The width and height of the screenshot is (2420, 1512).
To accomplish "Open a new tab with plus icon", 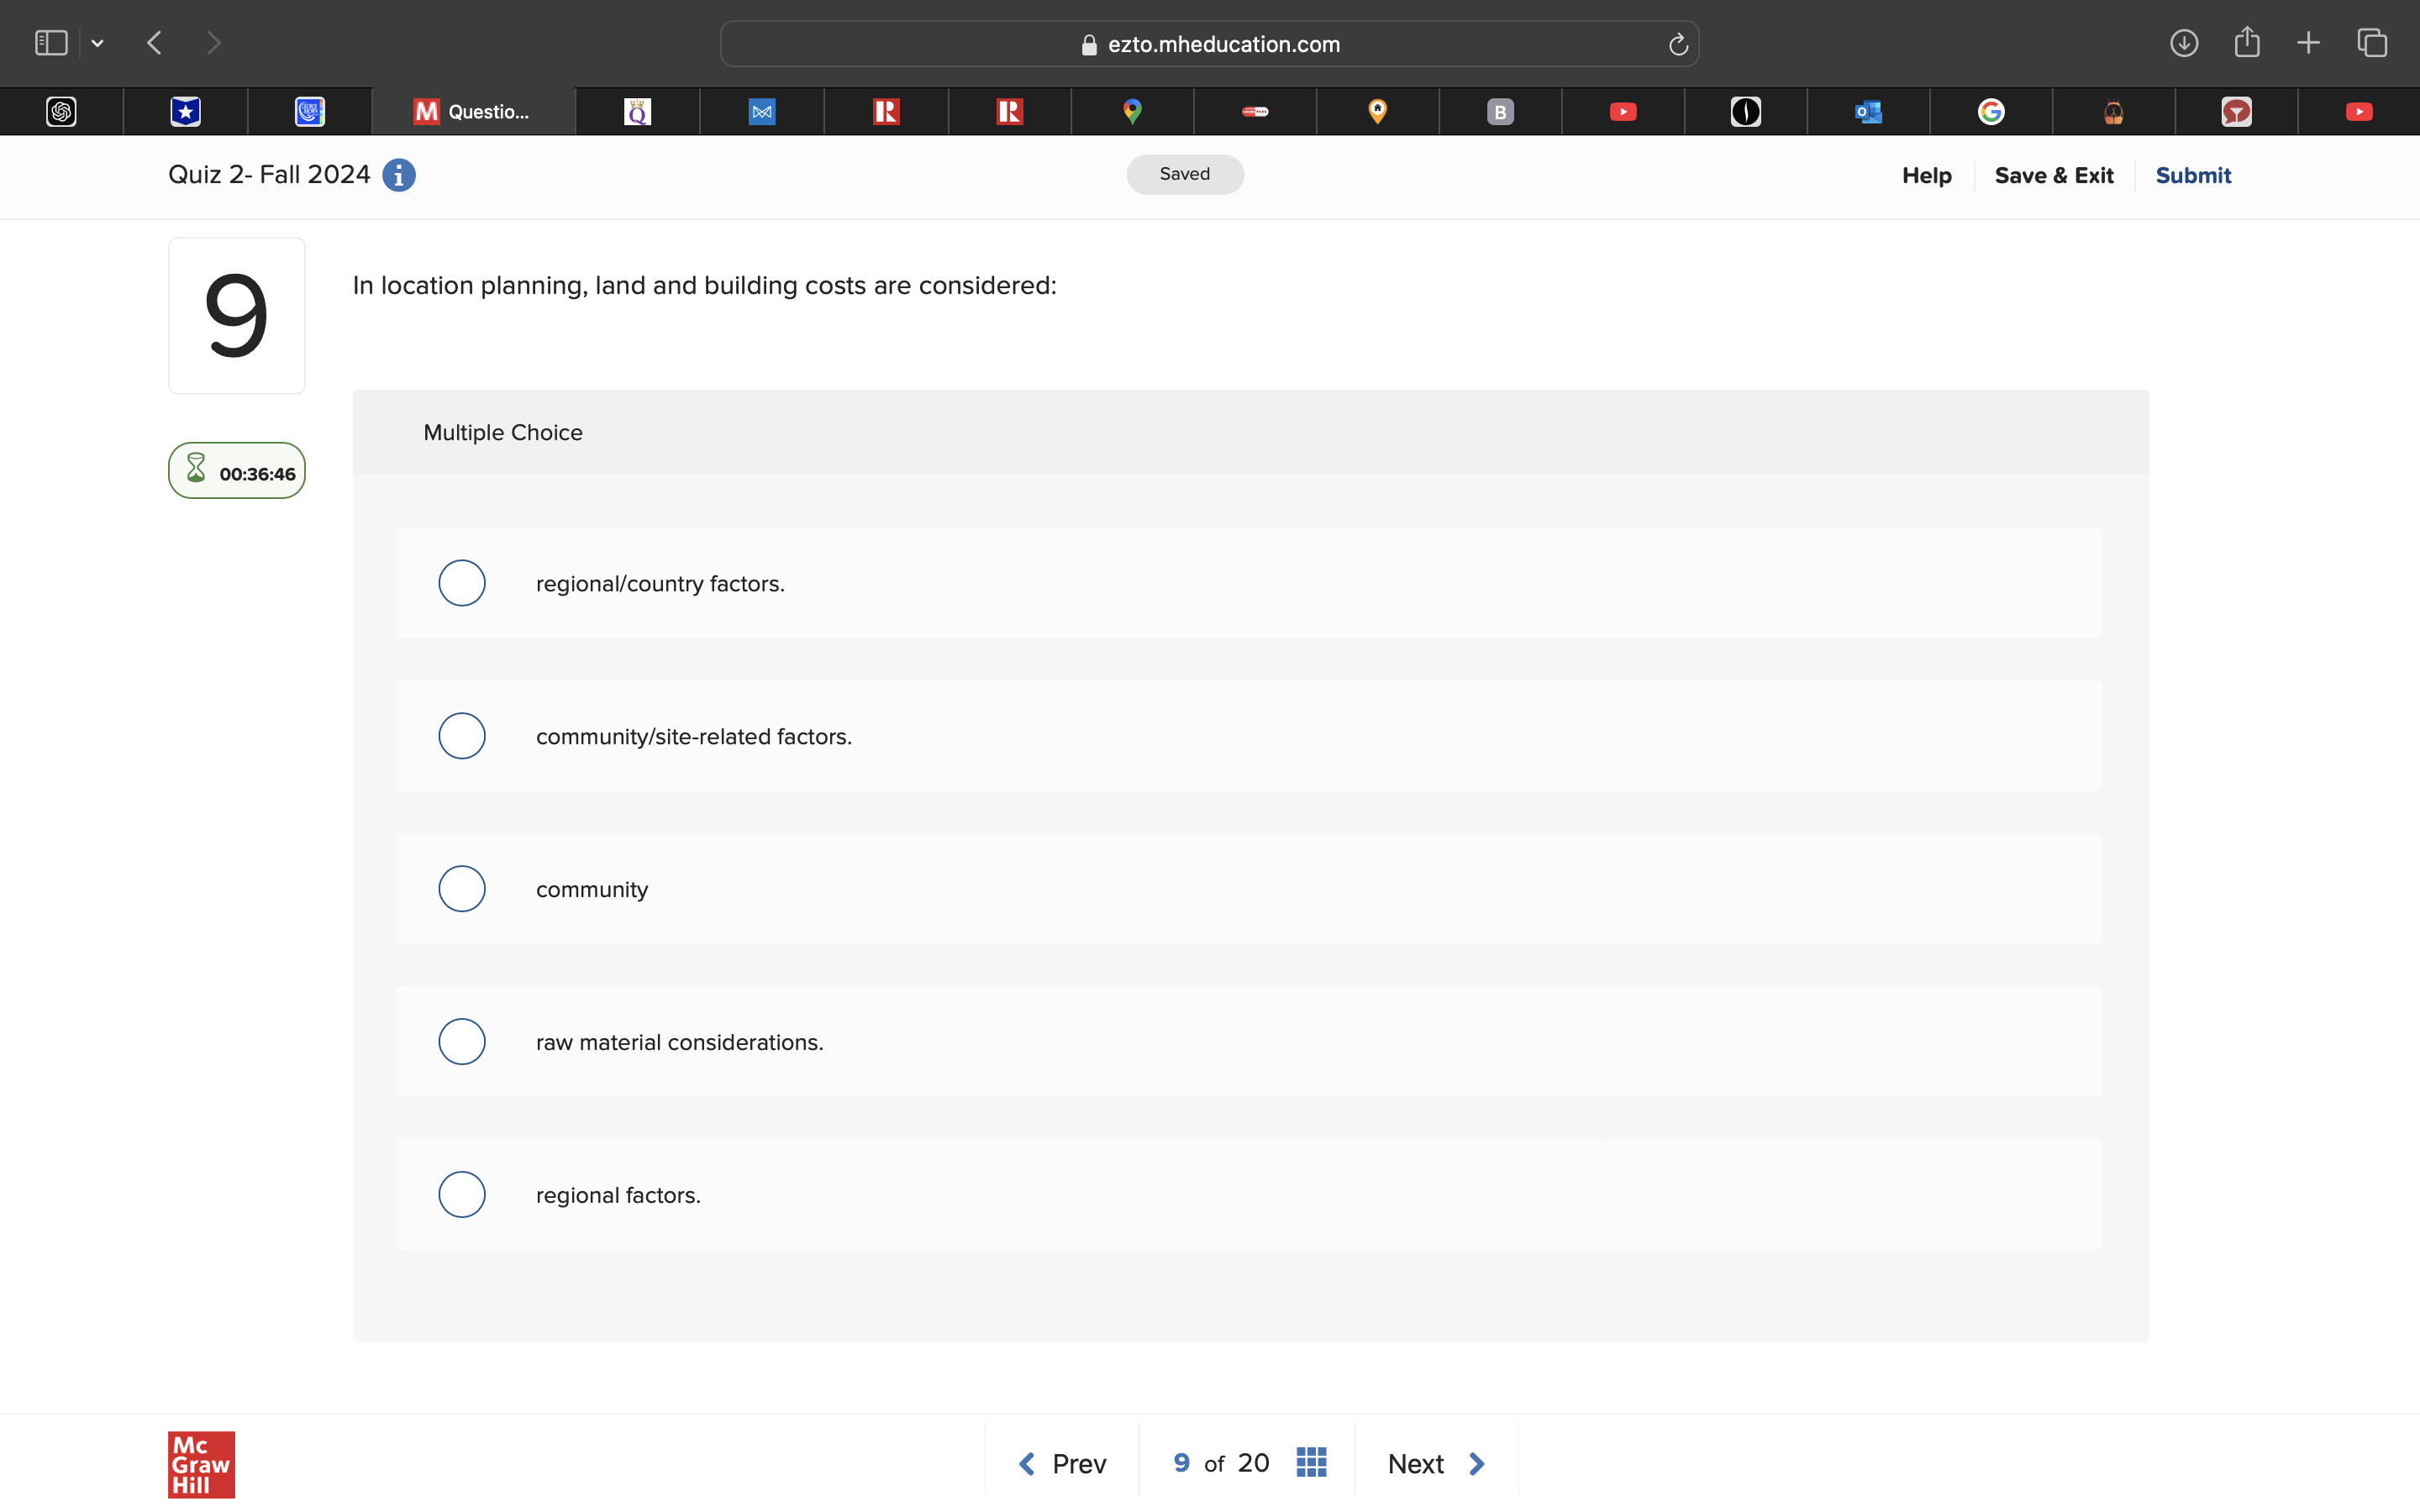I will (2308, 43).
